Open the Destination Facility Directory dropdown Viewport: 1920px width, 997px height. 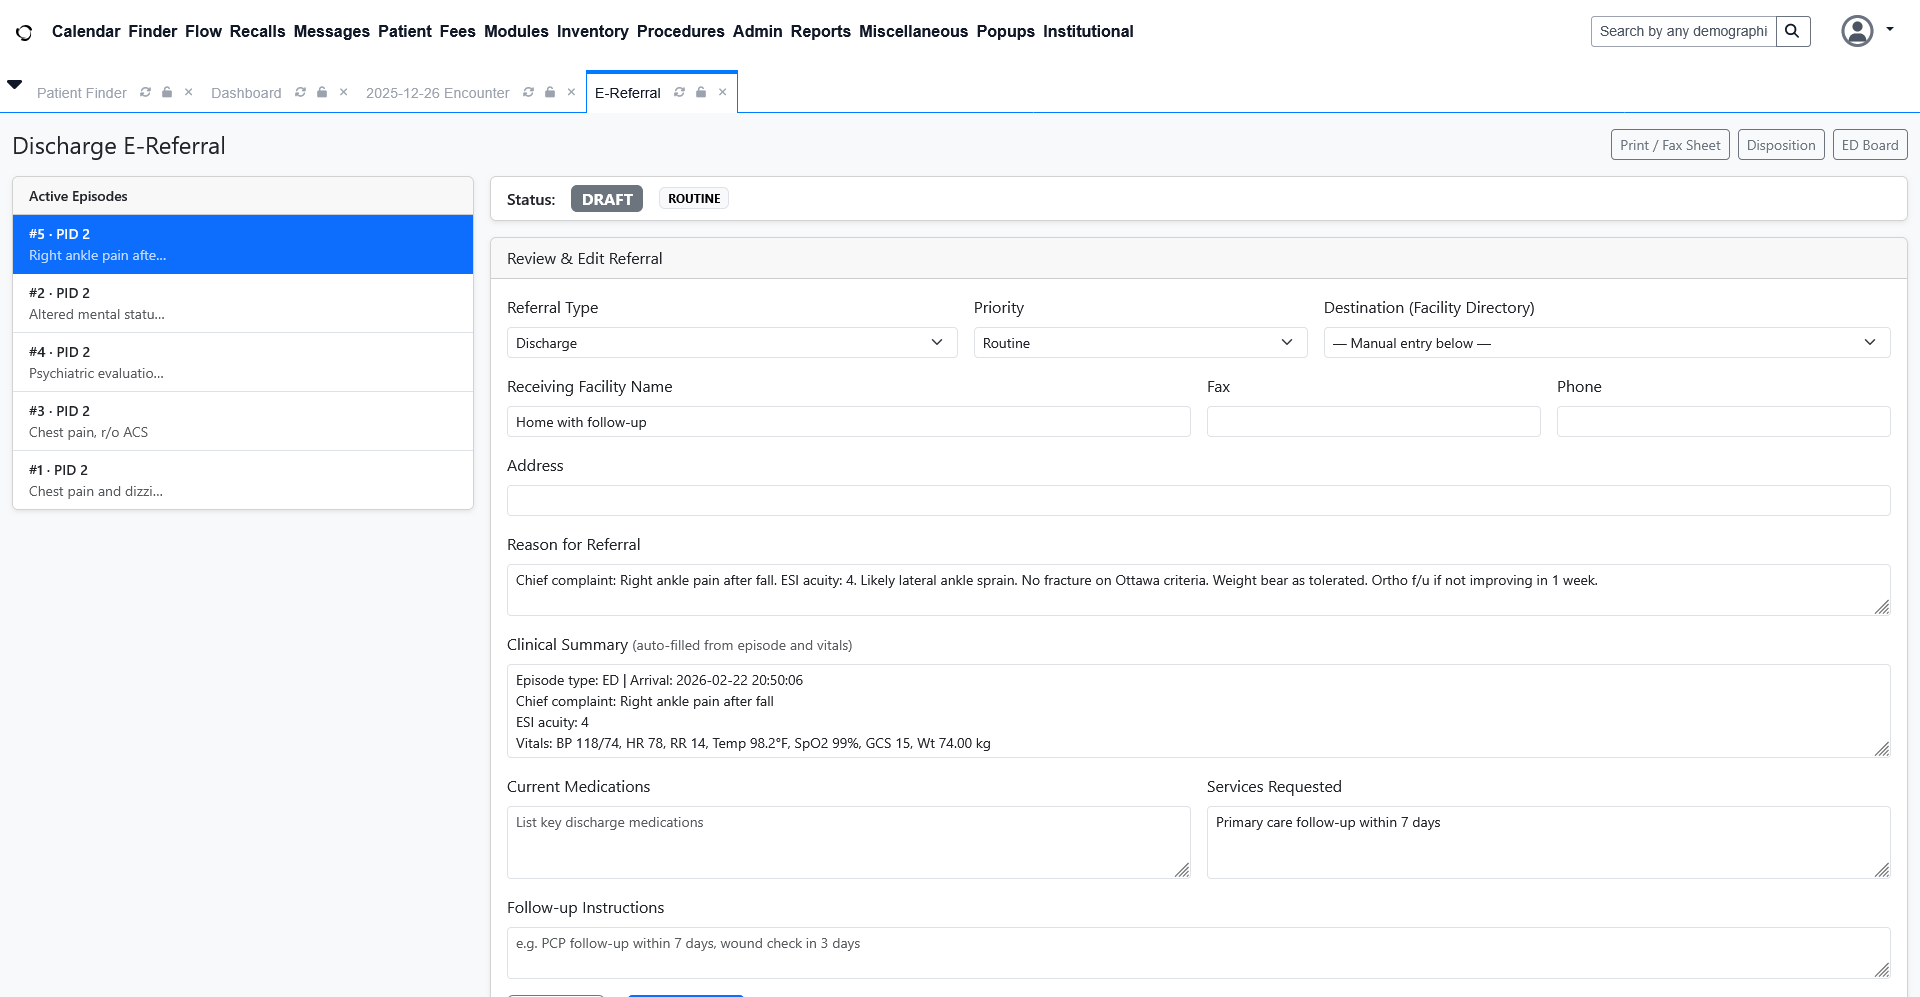tap(1606, 343)
